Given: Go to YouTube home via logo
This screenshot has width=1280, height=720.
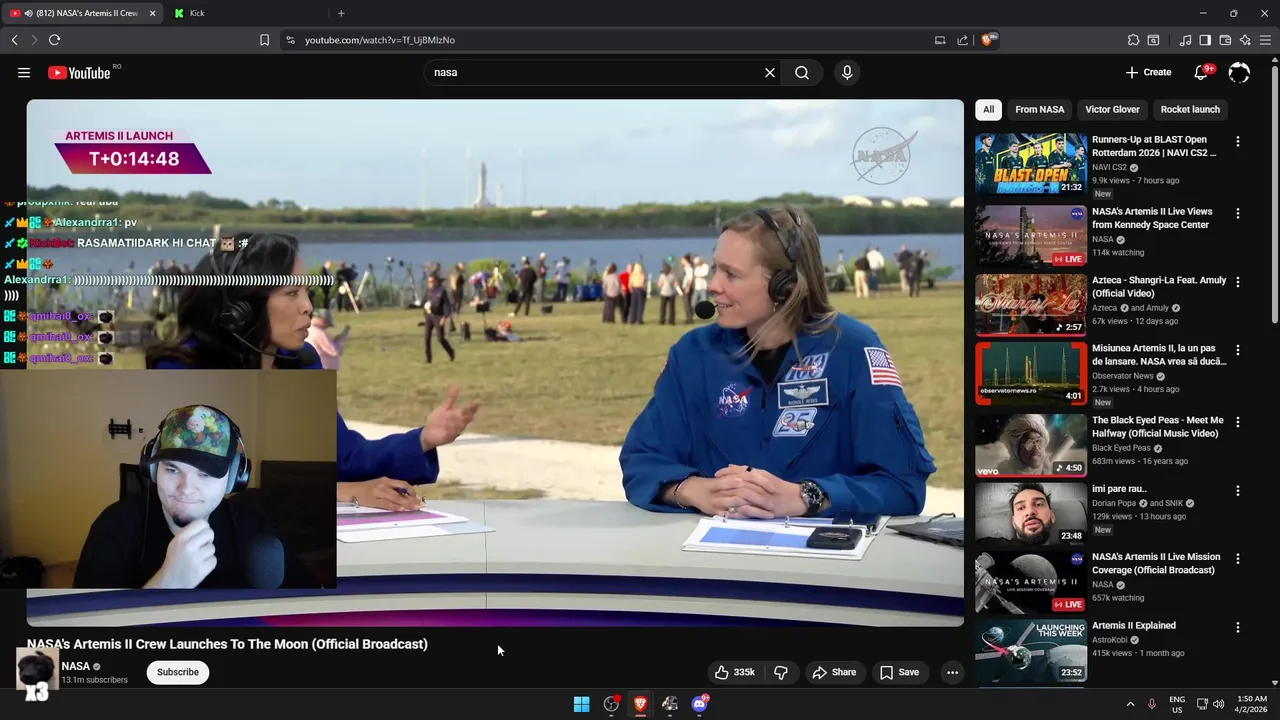Looking at the screenshot, I should [79, 72].
